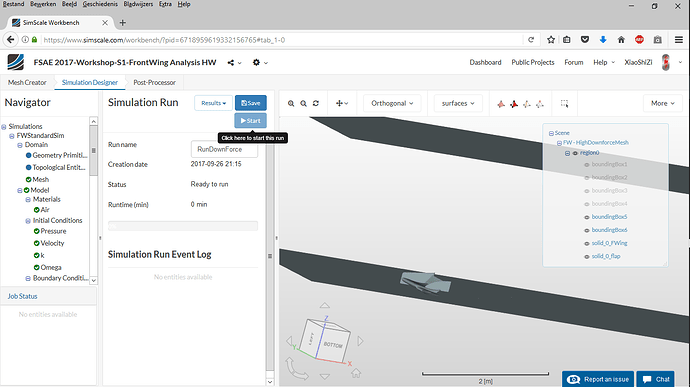The image size is (690, 387).
Task: Toggle visibility of region0 eye icon
Action: (x=575, y=153)
